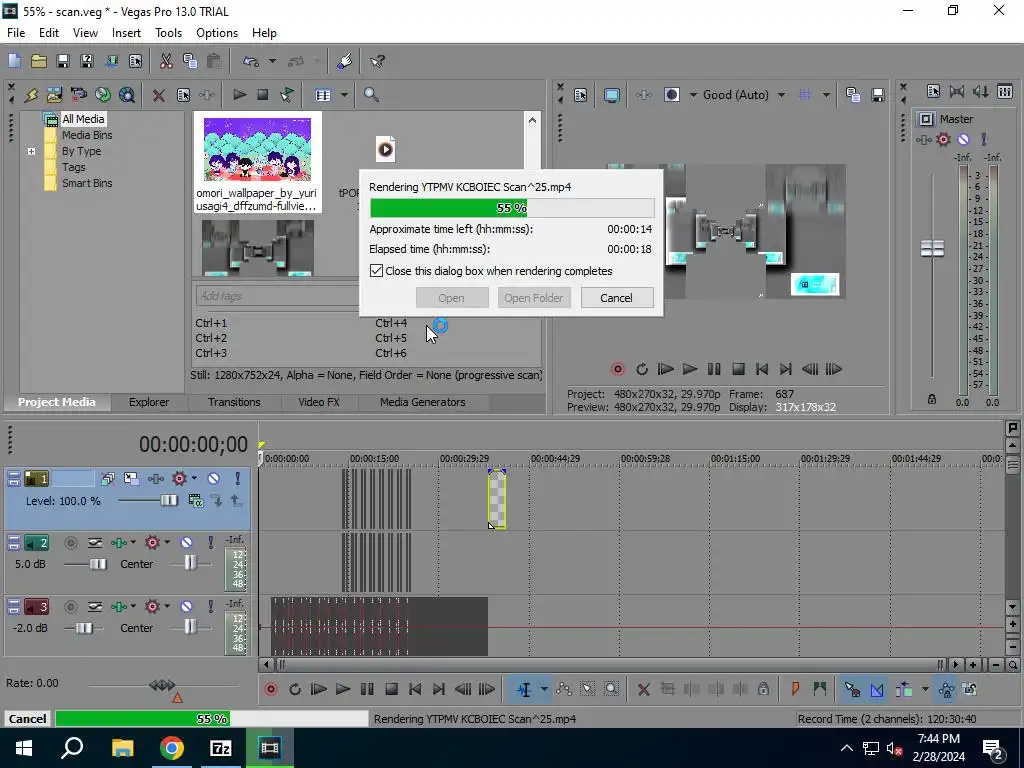Click the Lock event padlock icon

coord(763,689)
